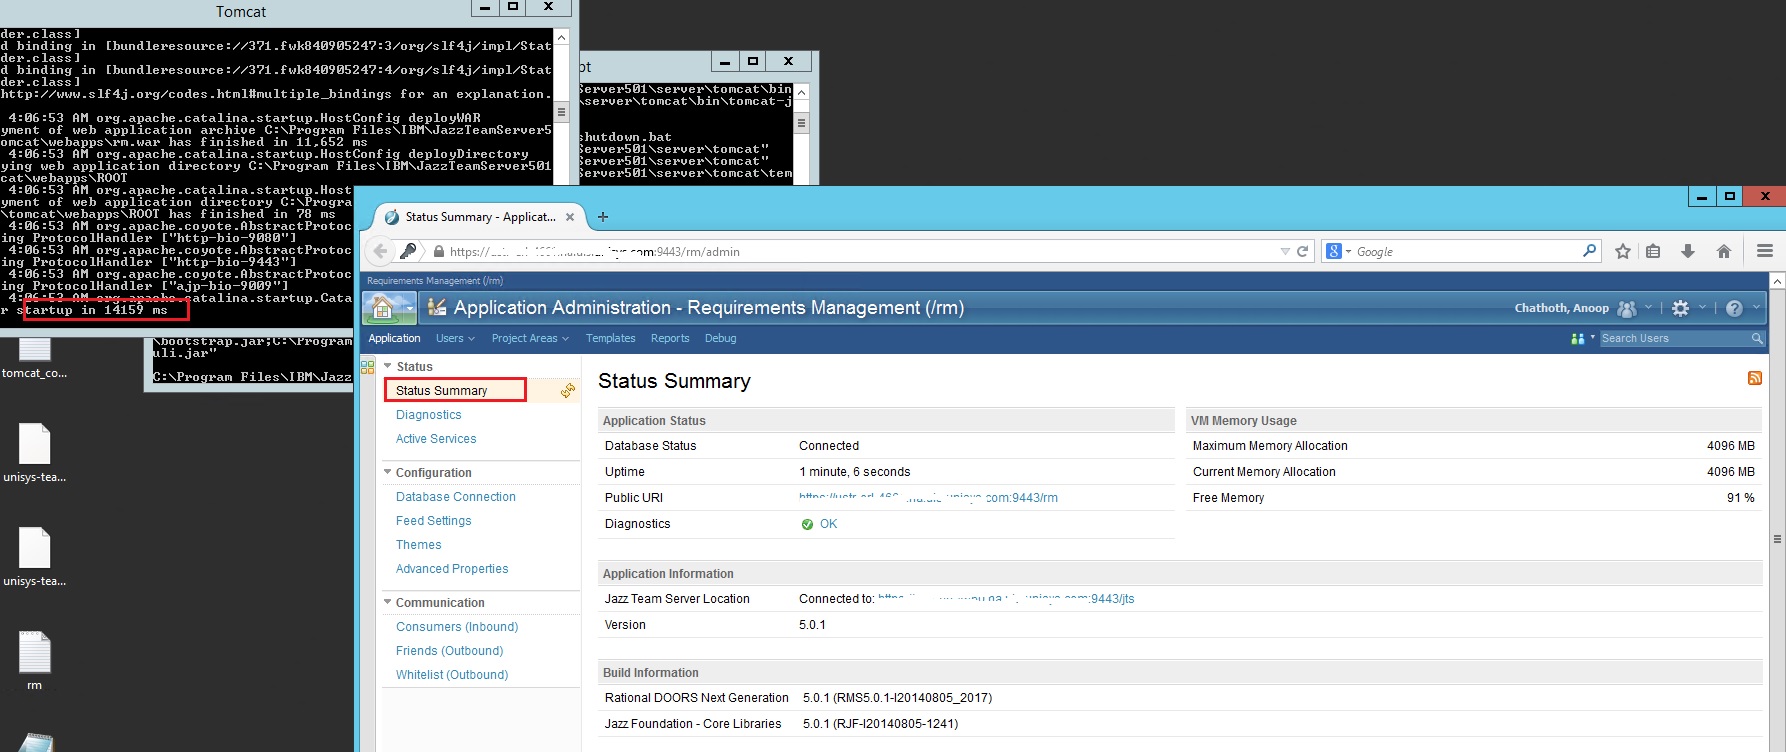1786x752 pixels.
Task: Open the downloads arrow icon
Action: 1688,252
